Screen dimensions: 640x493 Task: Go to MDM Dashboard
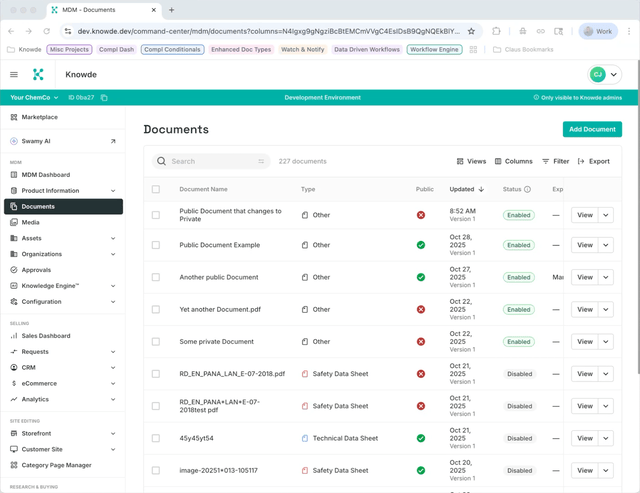(x=46, y=175)
